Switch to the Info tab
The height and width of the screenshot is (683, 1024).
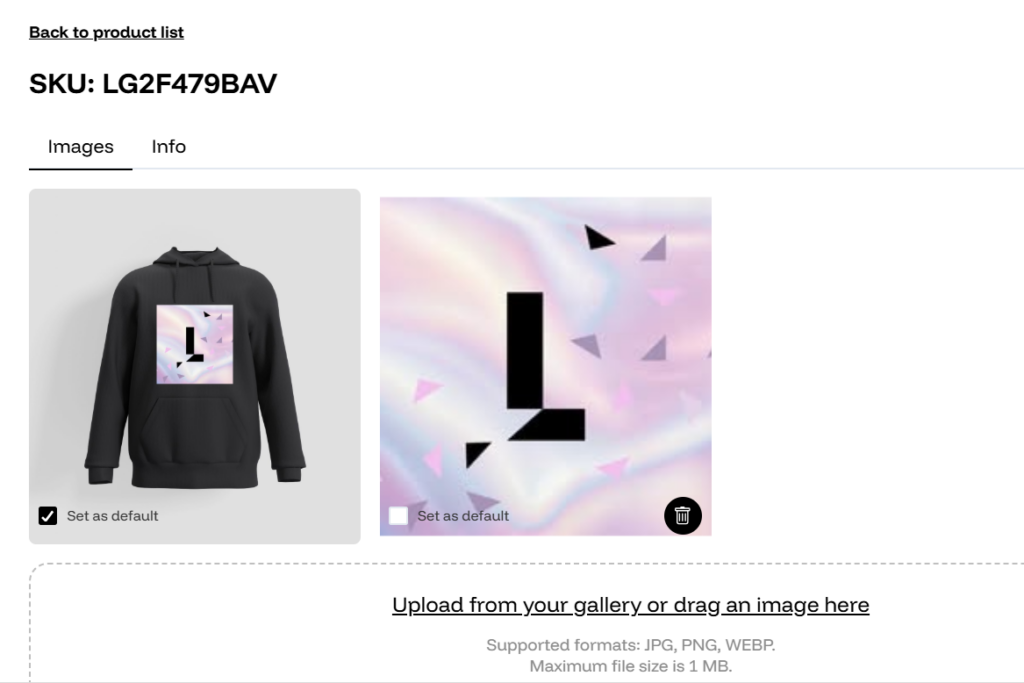pos(168,147)
